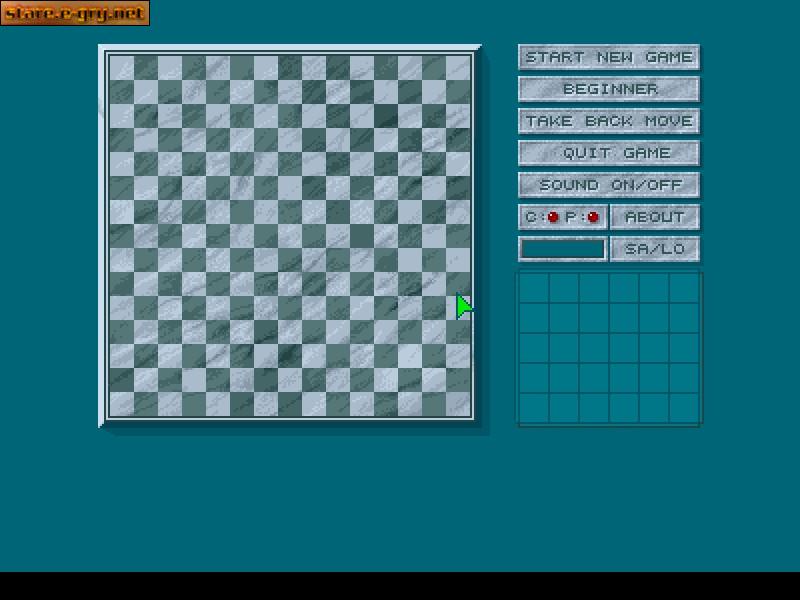This screenshot has height=600, width=800.
Task: Click on the marble checkered game board
Action: pyautogui.click(x=290, y=236)
